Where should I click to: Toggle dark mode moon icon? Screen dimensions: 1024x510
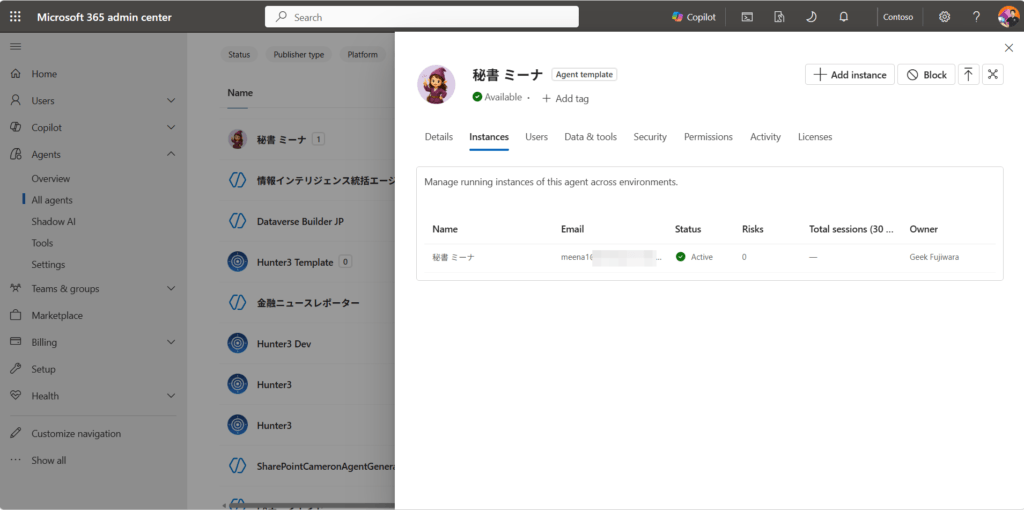click(x=811, y=17)
